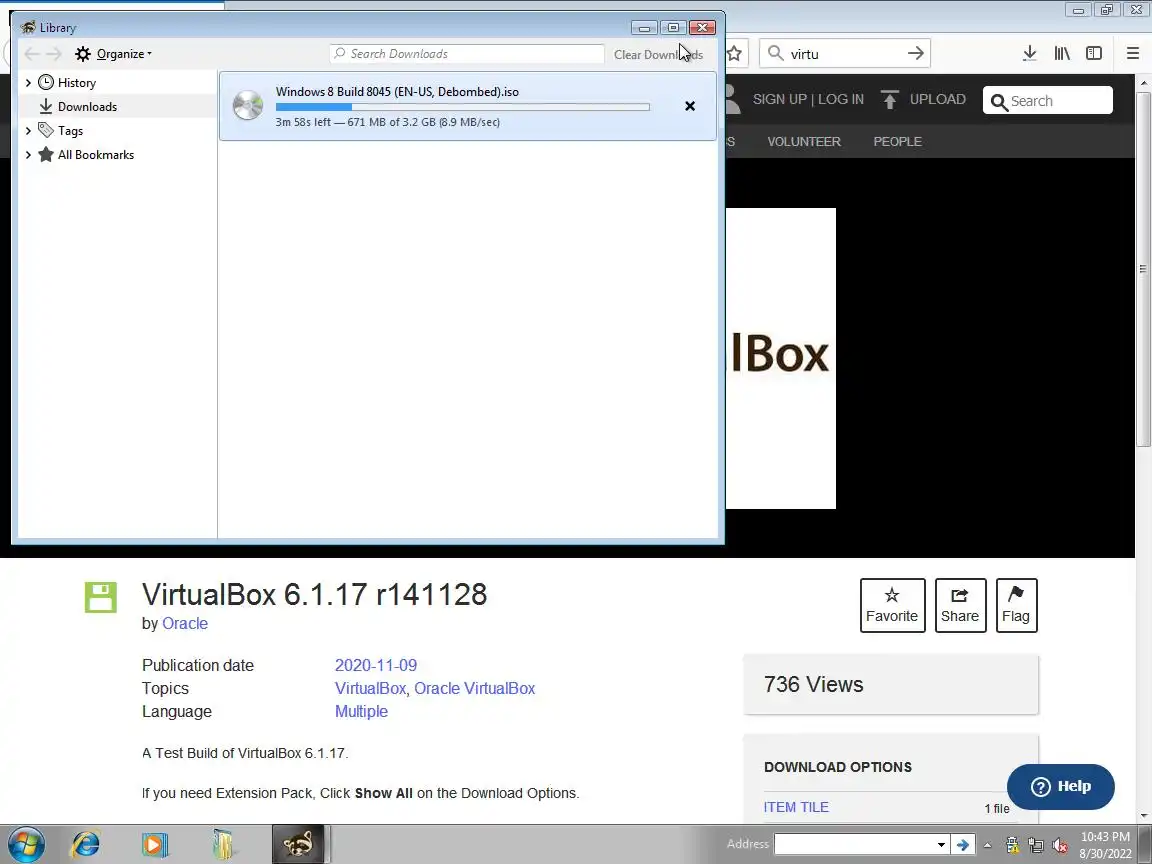The width and height of the screenshot is (1152, 864).
Task: Expand All Bookmarks tree item
Action: (x=28, y=154)
